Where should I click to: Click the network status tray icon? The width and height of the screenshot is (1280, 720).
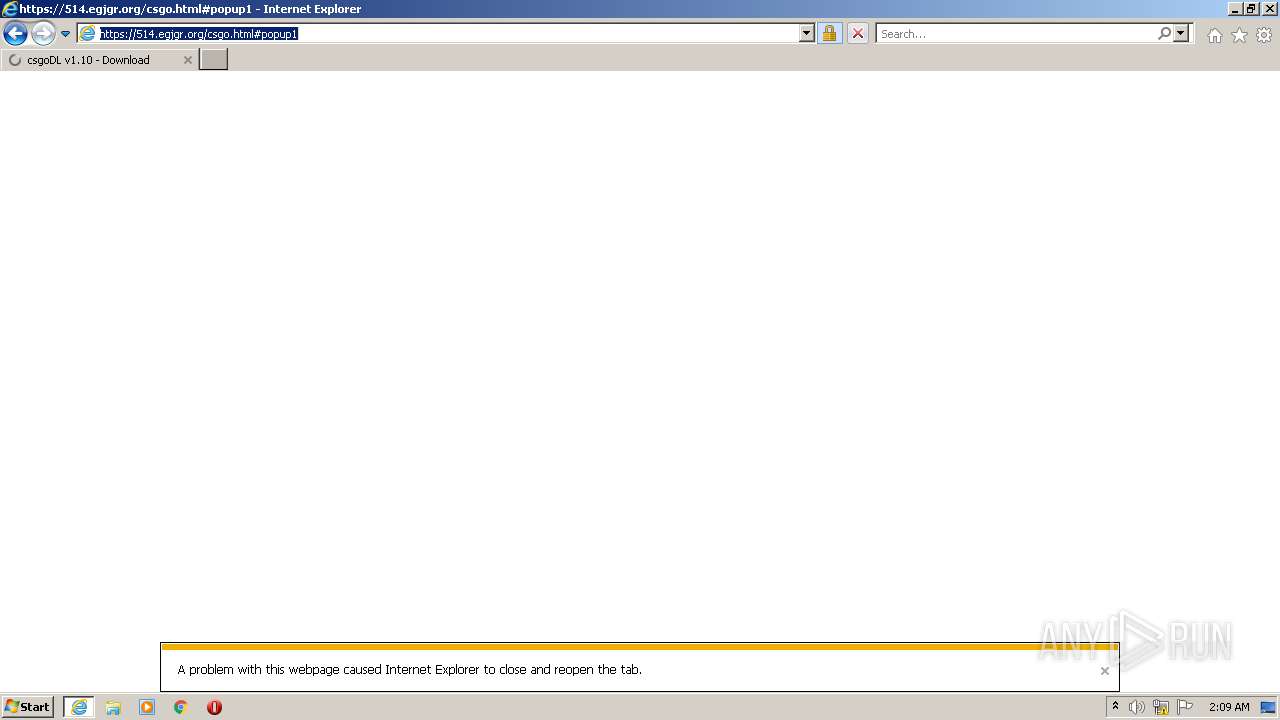1161,707
